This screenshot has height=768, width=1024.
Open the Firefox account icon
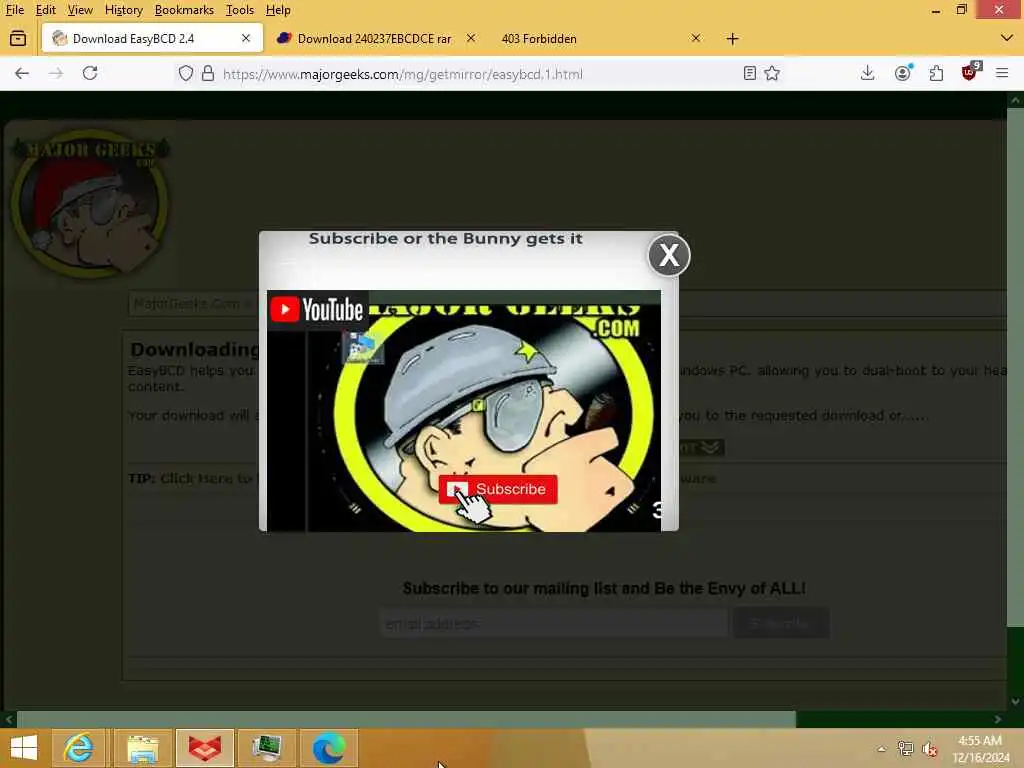[903, 73]
